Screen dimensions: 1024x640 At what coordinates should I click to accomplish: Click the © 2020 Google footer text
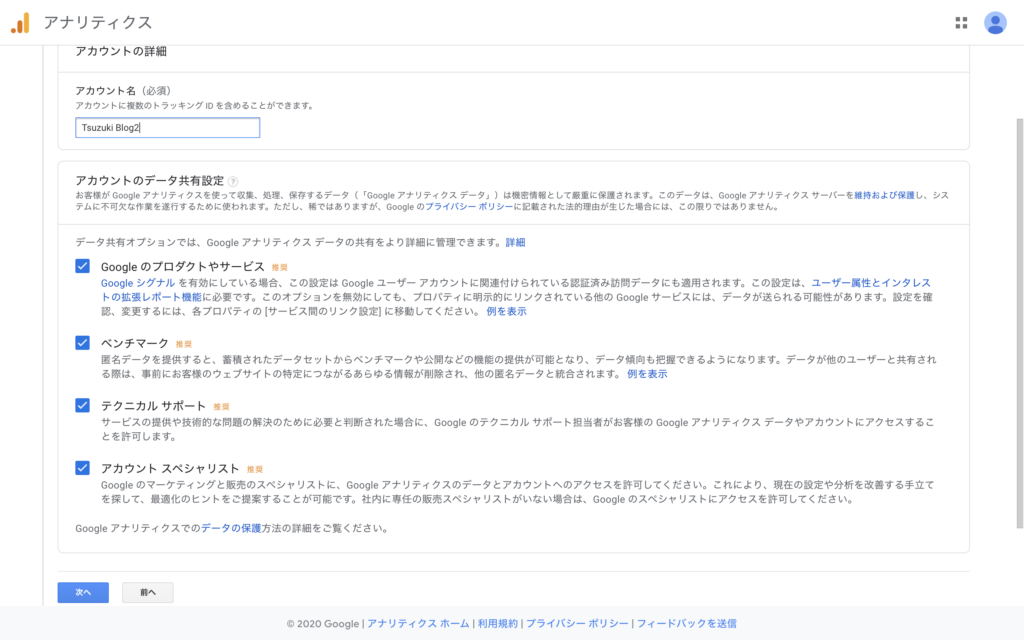(x=323, y=624)
